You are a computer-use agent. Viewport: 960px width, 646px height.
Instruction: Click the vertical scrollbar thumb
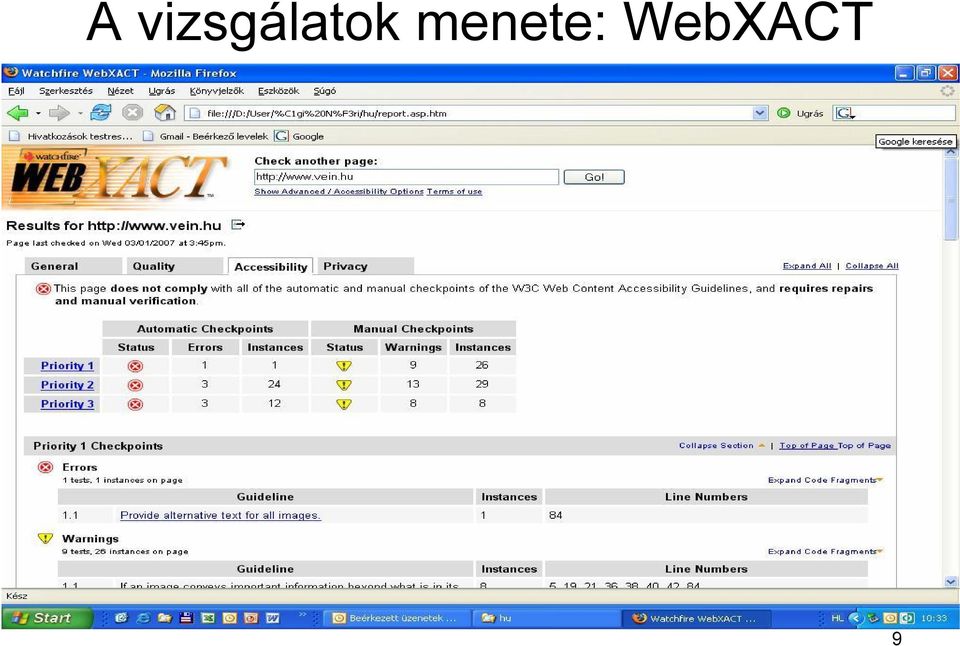(x=951, y=202)
